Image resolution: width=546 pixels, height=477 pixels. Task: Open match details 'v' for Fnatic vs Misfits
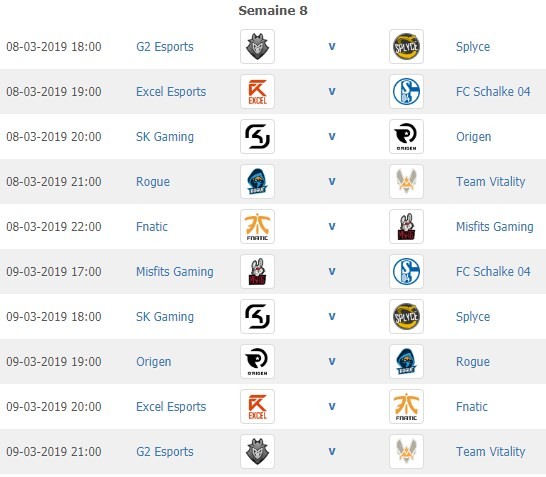coord(332,226)
